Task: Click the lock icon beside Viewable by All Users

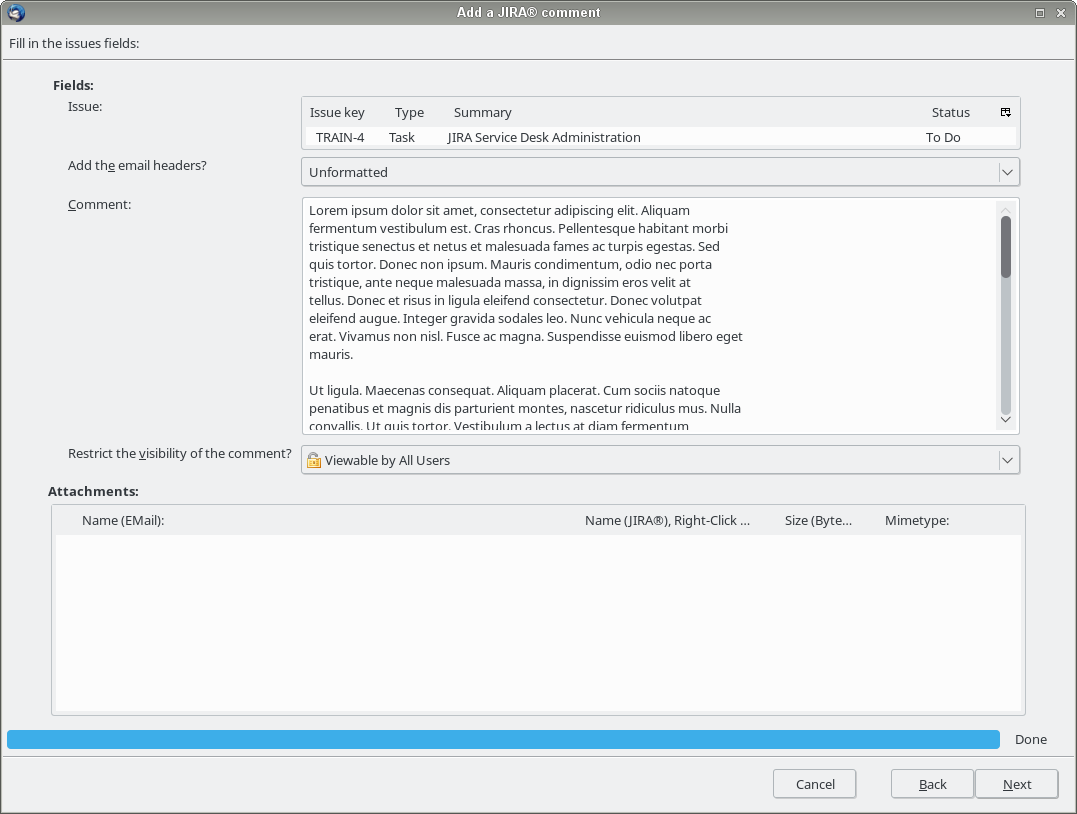Action: (314, 460)
